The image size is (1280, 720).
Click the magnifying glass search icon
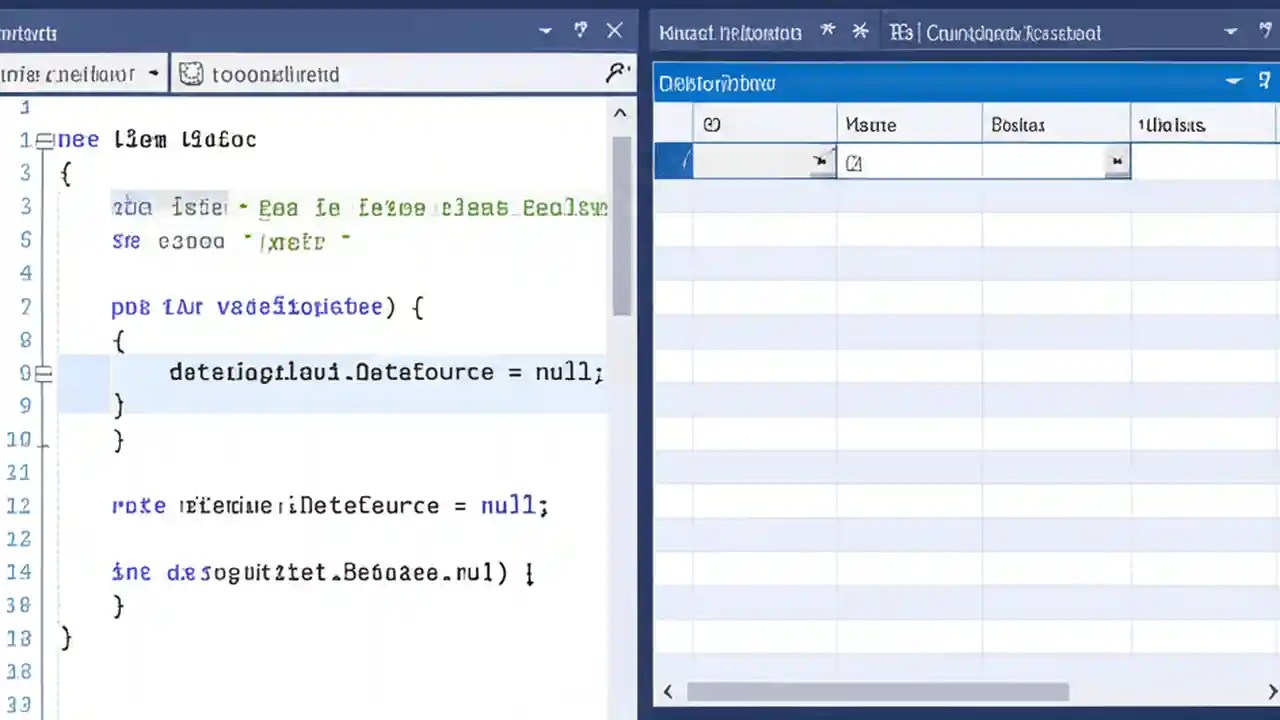coord(618,71)
